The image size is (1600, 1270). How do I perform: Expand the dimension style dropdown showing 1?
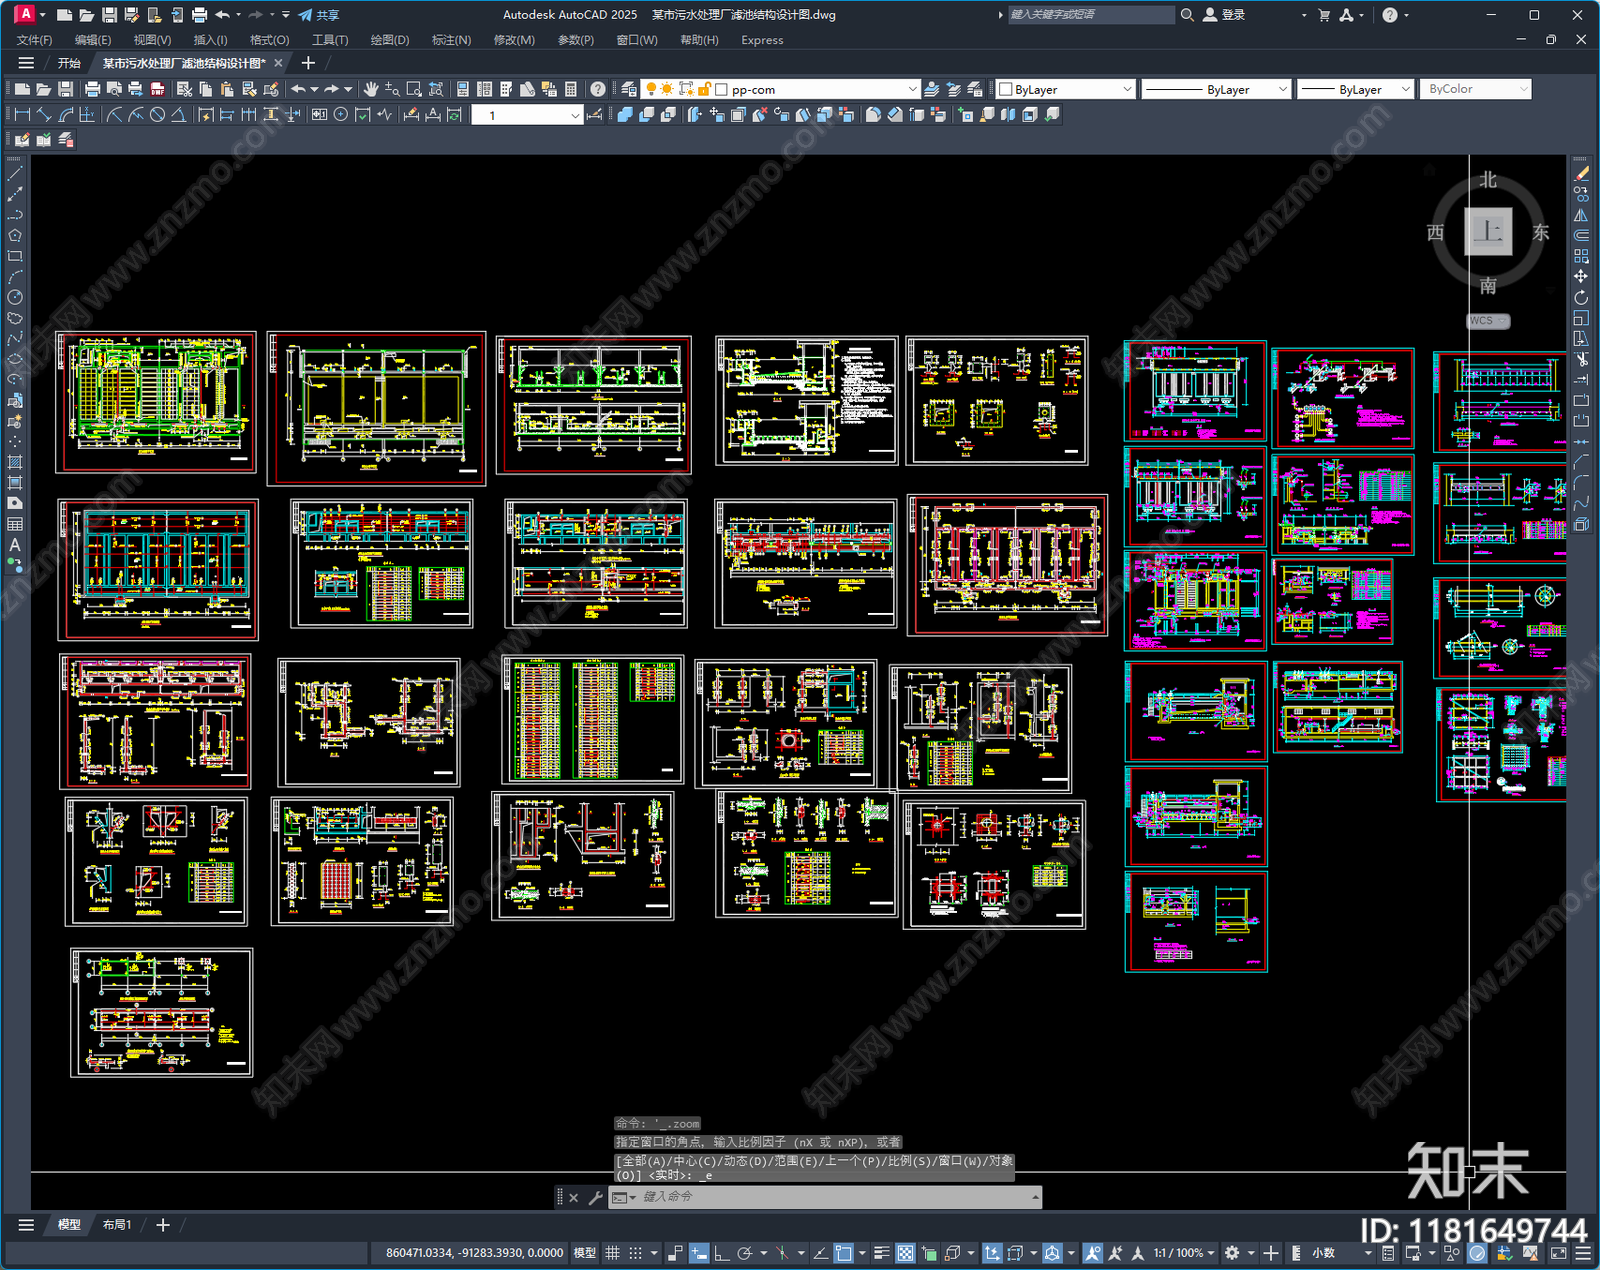575,115
